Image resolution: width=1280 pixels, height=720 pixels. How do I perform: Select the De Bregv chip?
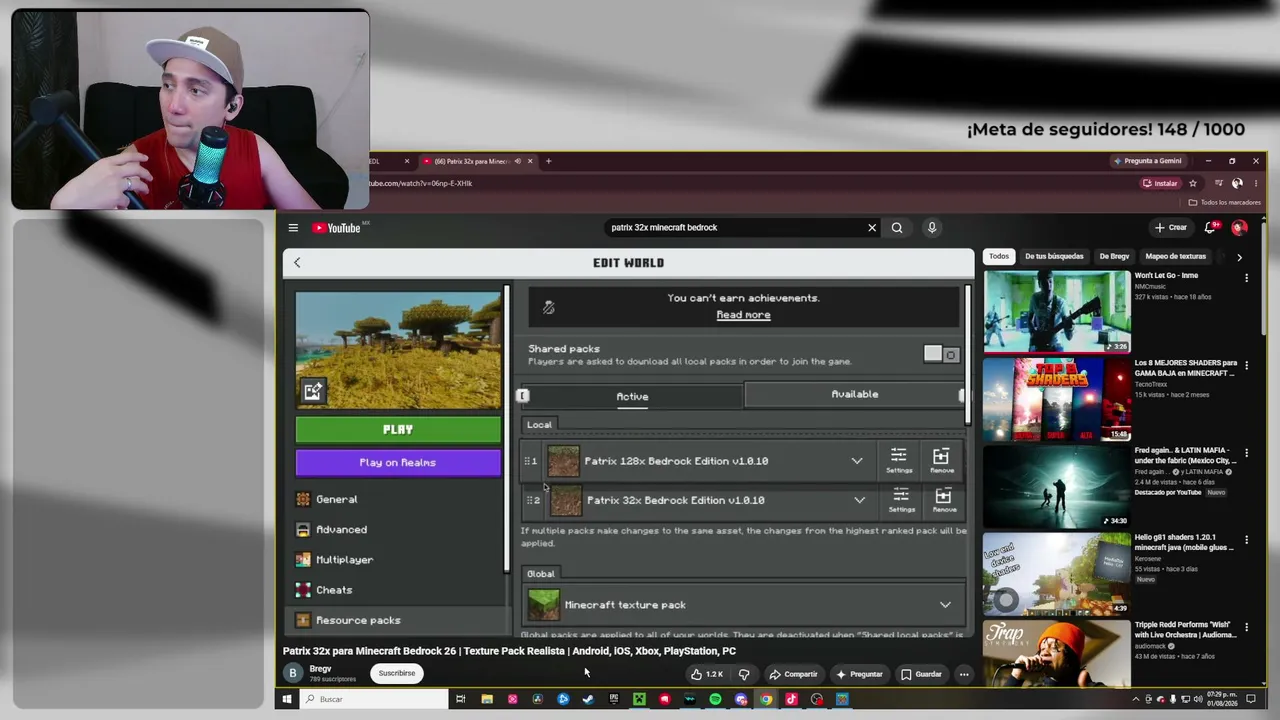[x=1114, y=257]
